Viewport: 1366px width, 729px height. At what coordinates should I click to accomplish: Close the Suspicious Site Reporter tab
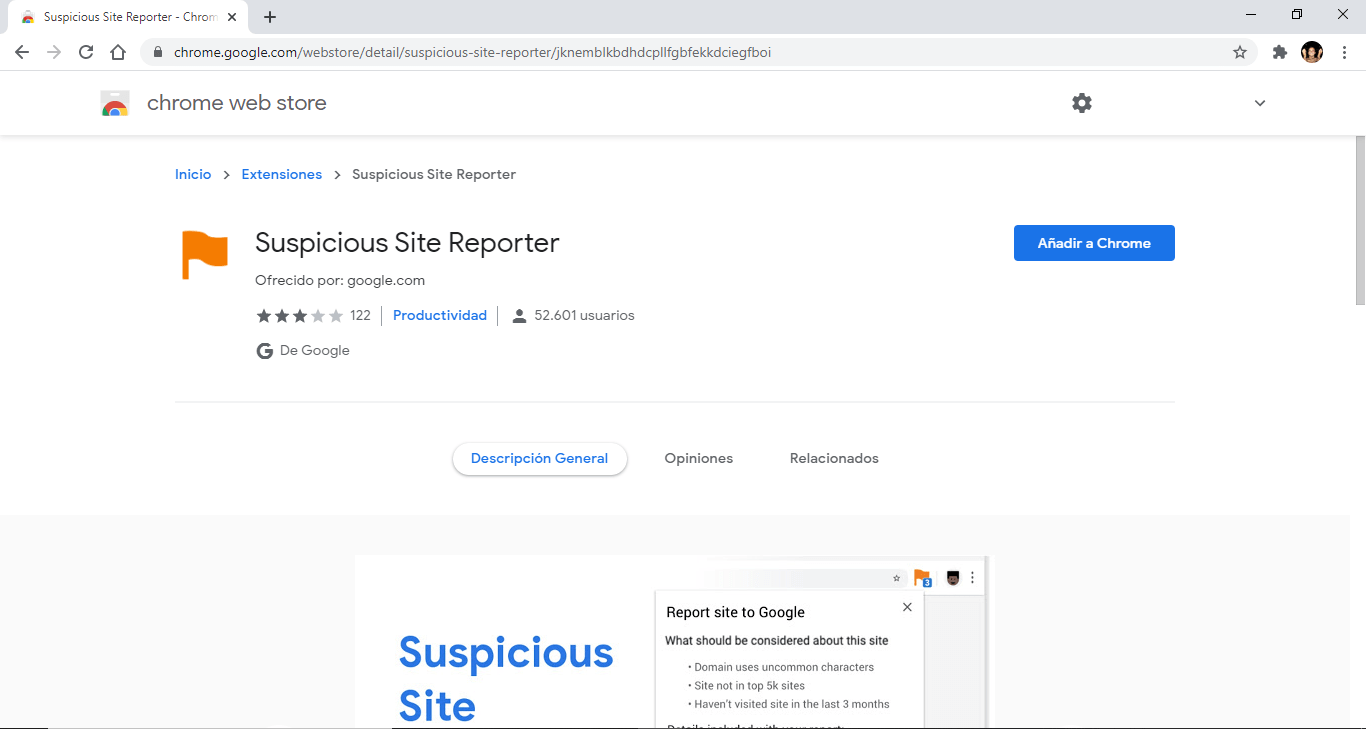pyautogui.click(x=232, y=17)
